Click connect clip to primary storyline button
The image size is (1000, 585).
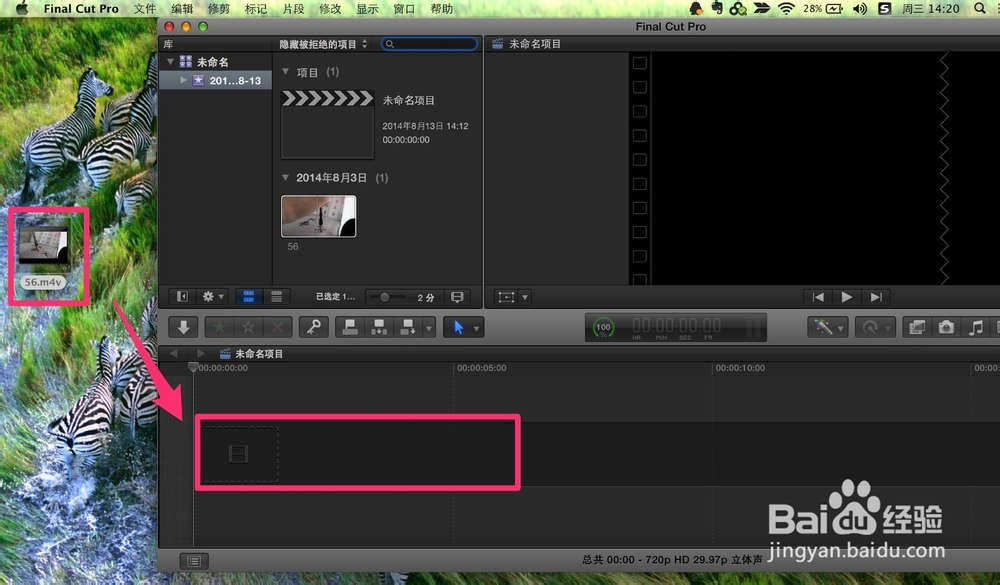click(x=350, y=327)
